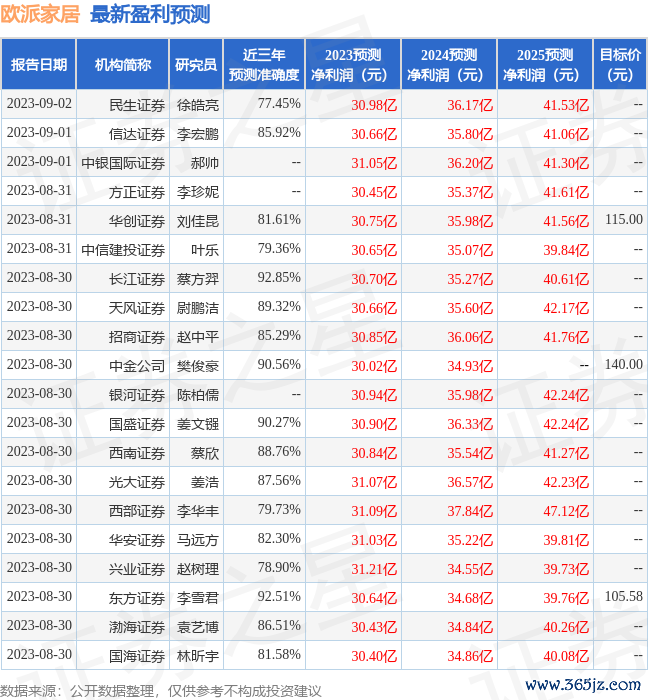Click accuracy value 77.45%

[x=279, y=104]
